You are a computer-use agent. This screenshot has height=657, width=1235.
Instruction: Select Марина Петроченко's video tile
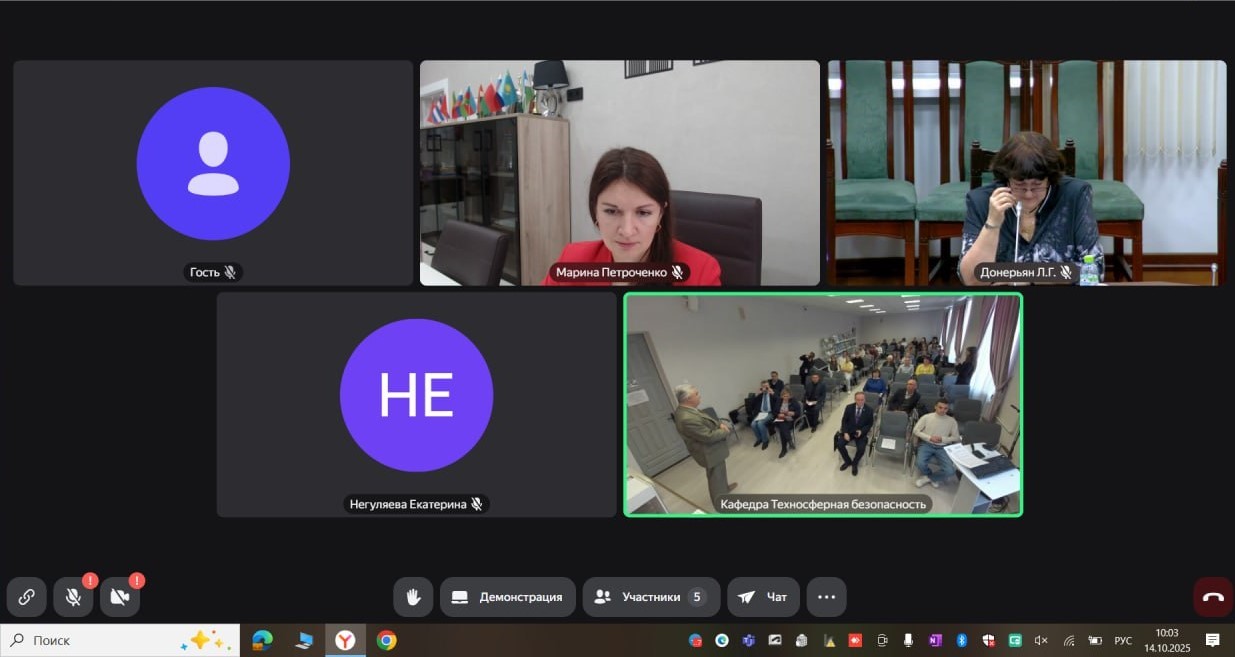[x=619, y=173]
